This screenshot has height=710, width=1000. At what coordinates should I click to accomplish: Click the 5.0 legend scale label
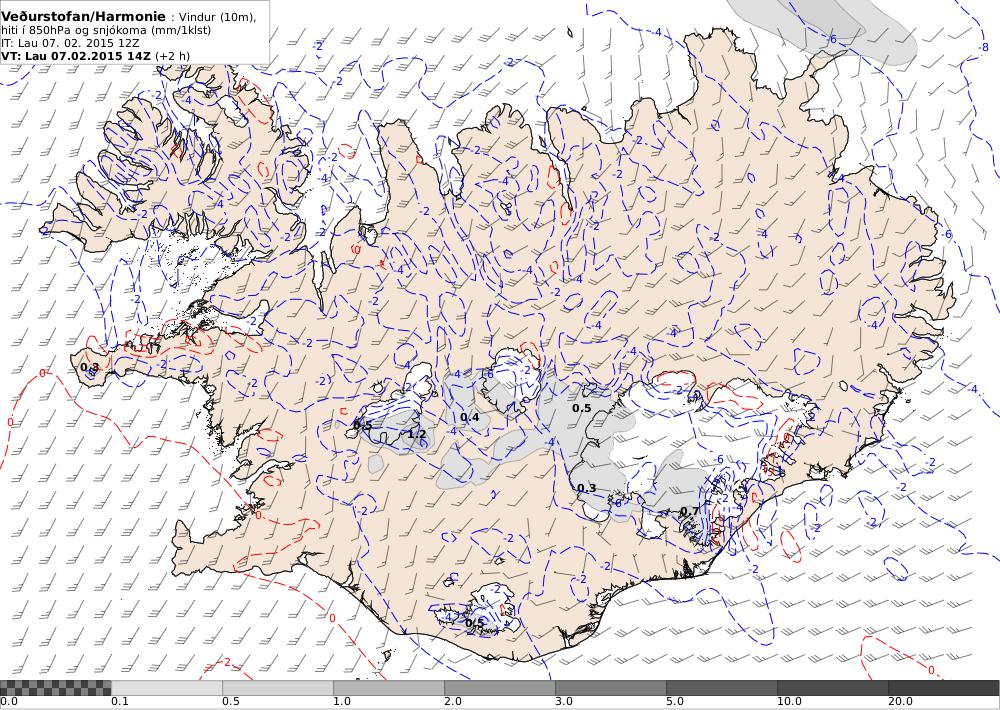click(x=674, y=702)
